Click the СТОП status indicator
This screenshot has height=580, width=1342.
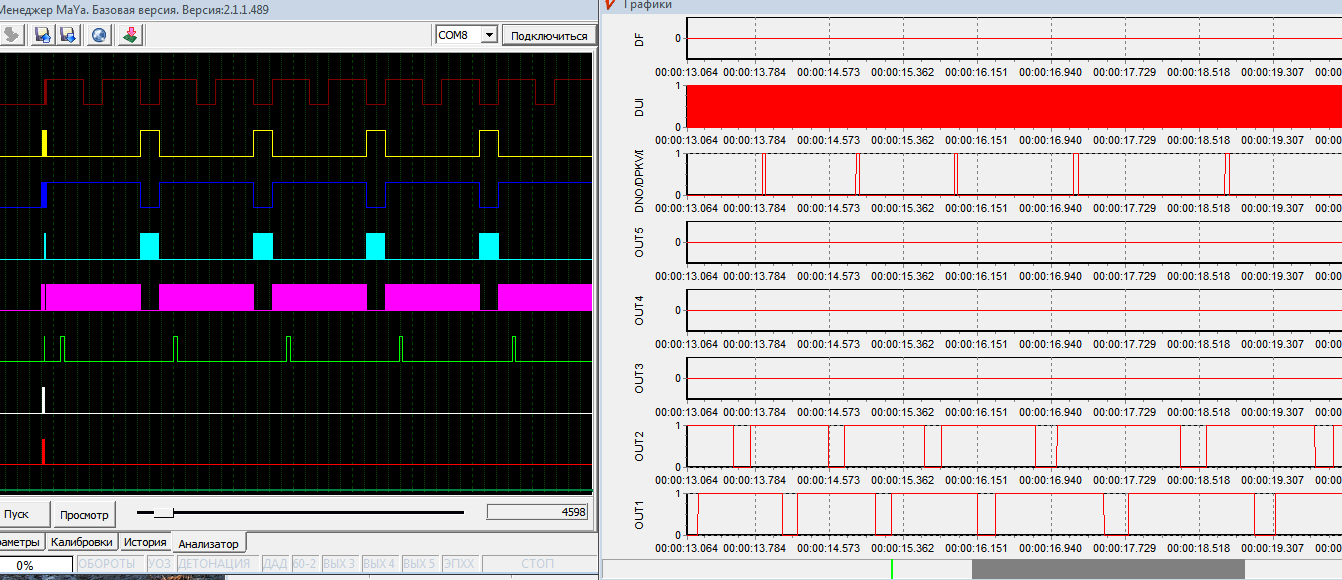(537, 564)
